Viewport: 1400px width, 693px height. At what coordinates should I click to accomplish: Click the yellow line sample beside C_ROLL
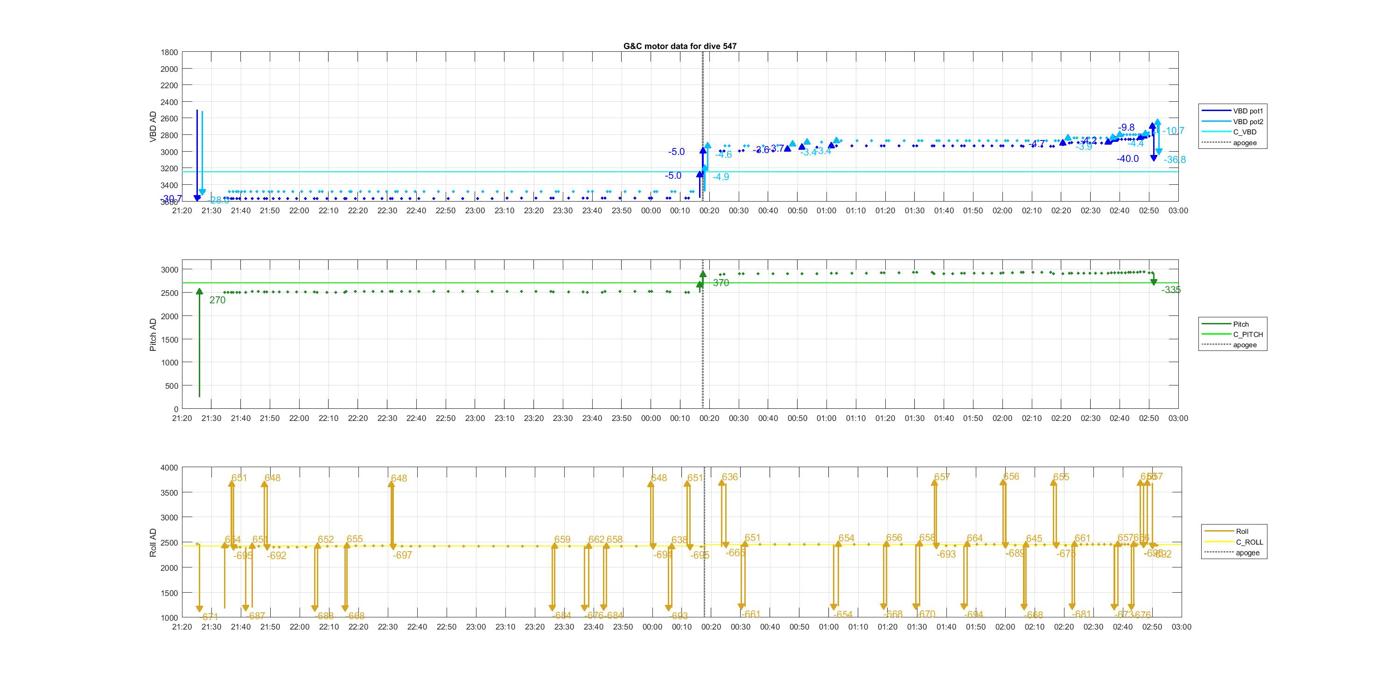click(1220, 542)
